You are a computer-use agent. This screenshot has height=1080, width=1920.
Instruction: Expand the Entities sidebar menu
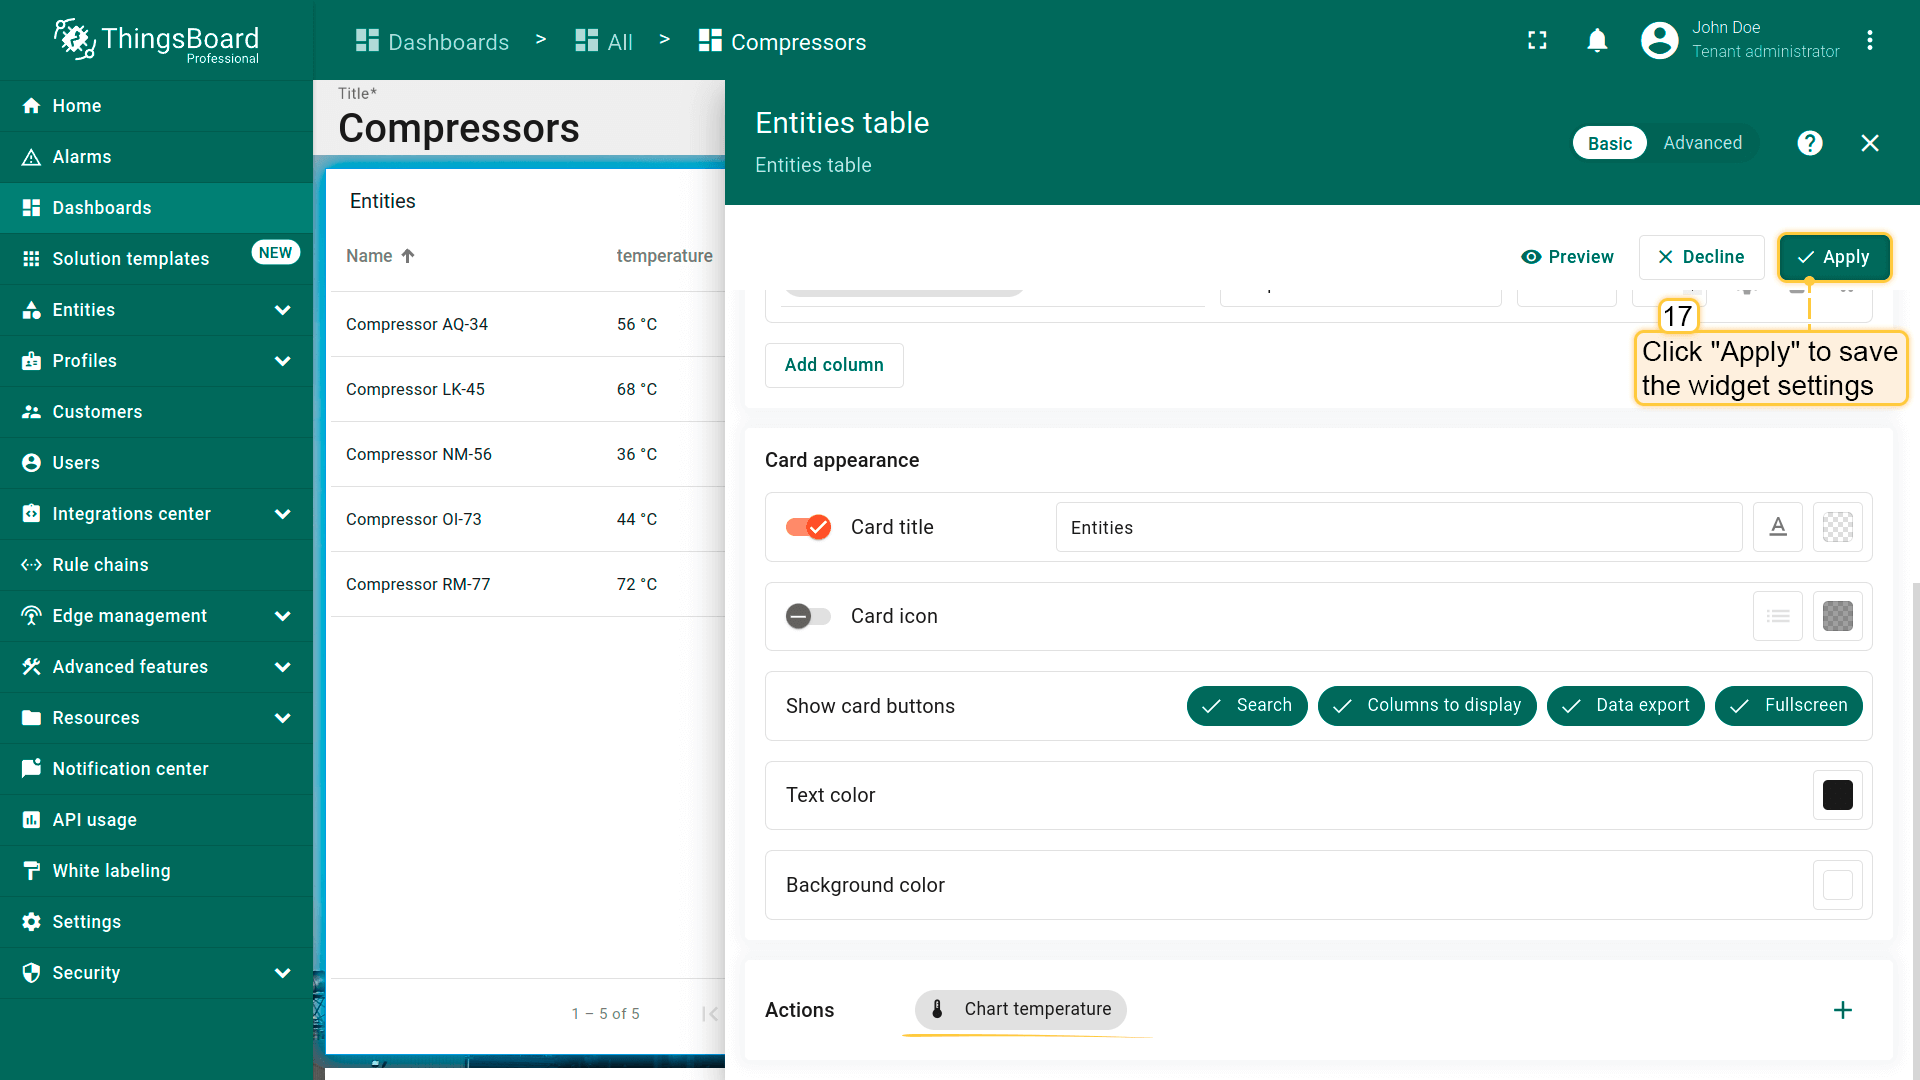[282, 310]
